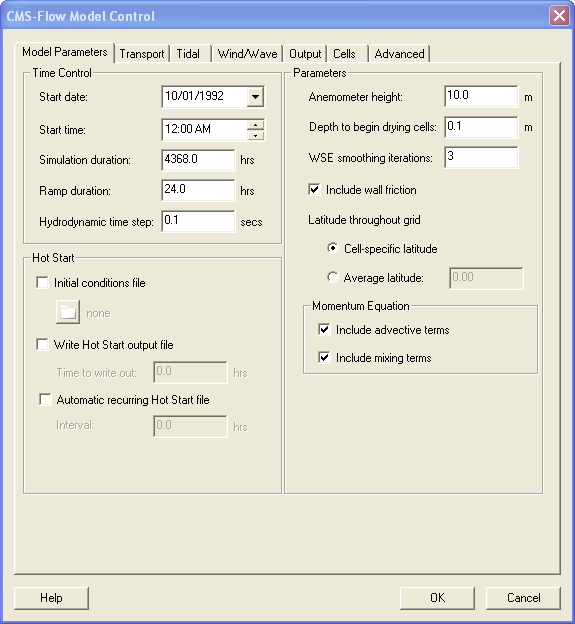Screen dimensions: 575x624
Task: Toggle Include mixing terms checkbox
Action: point(324,357)
